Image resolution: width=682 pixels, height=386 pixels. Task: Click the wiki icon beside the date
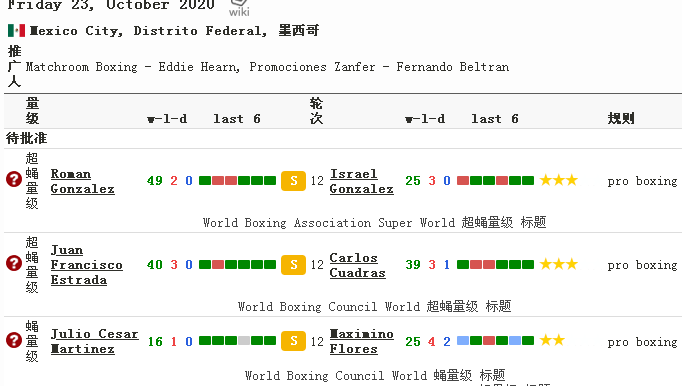[239, 8]
